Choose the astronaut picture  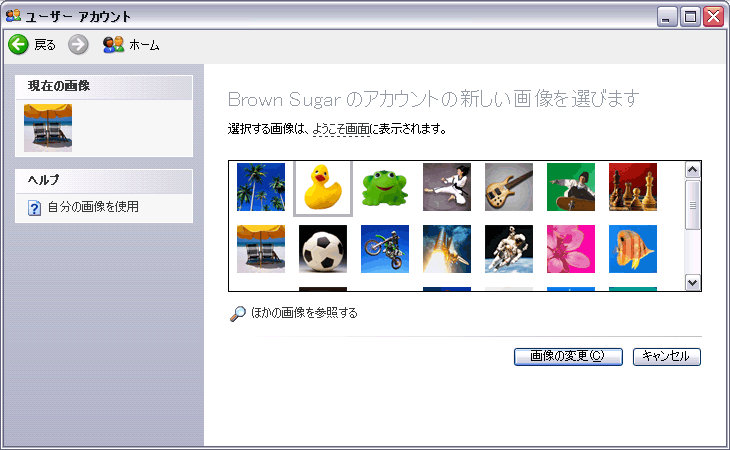click(x=508, y=249)
